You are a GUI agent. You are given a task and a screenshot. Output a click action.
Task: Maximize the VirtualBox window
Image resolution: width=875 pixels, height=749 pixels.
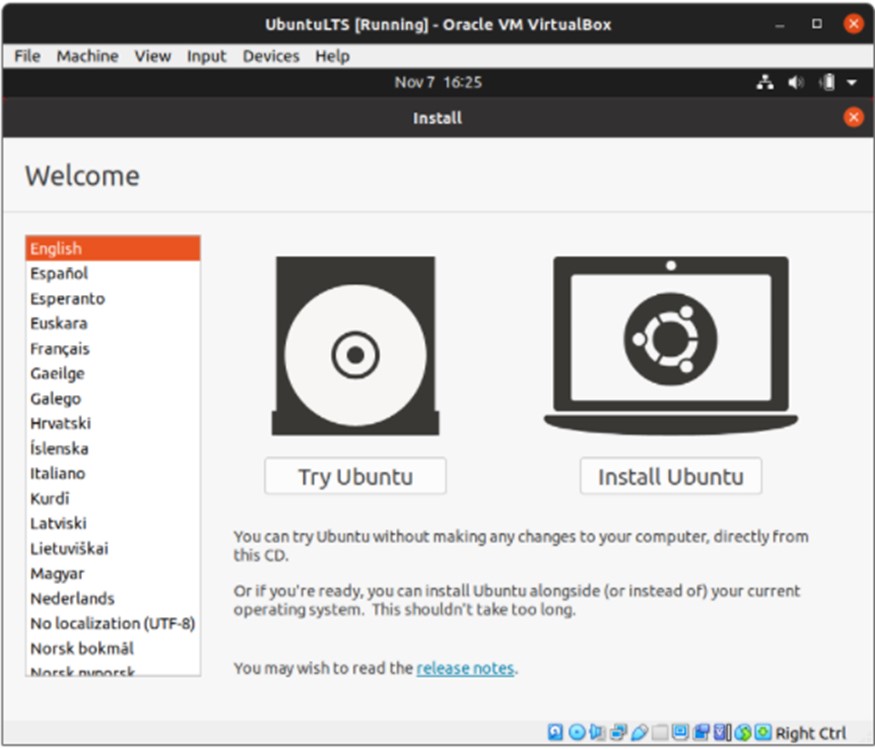coord(816,23)
